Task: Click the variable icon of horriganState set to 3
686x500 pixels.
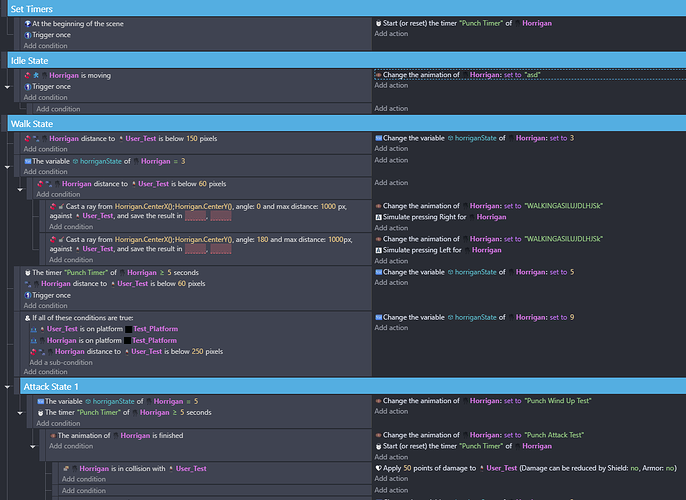Action: click(x=378, y=138)
